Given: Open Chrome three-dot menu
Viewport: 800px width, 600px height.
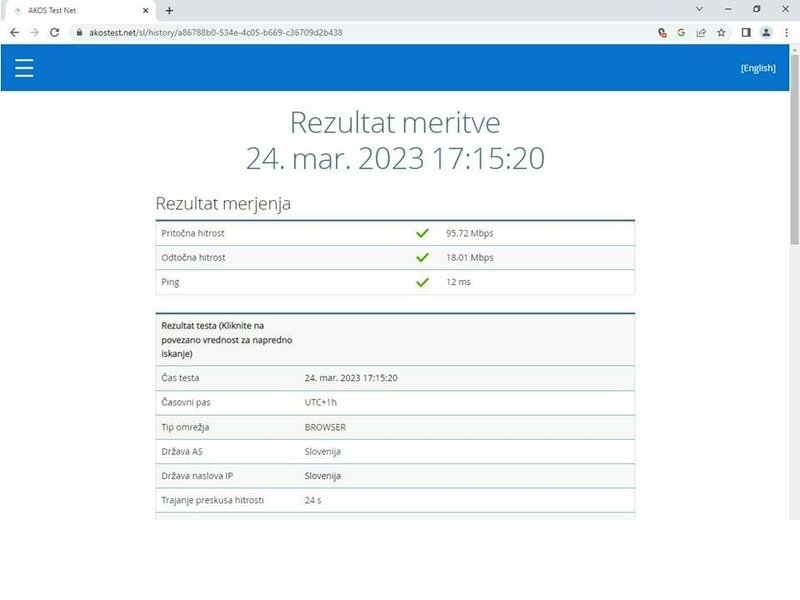Looking at the screenshot, I should tap(786, 32).
